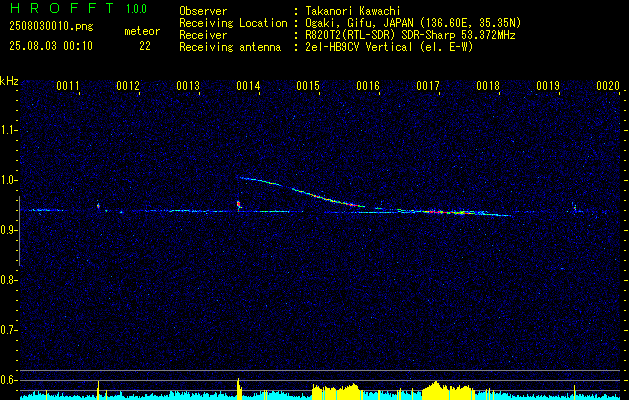The height and width of the screenshot is (400, 629).
Task: Click the yellow power hump below 0017
Action: 448,391
